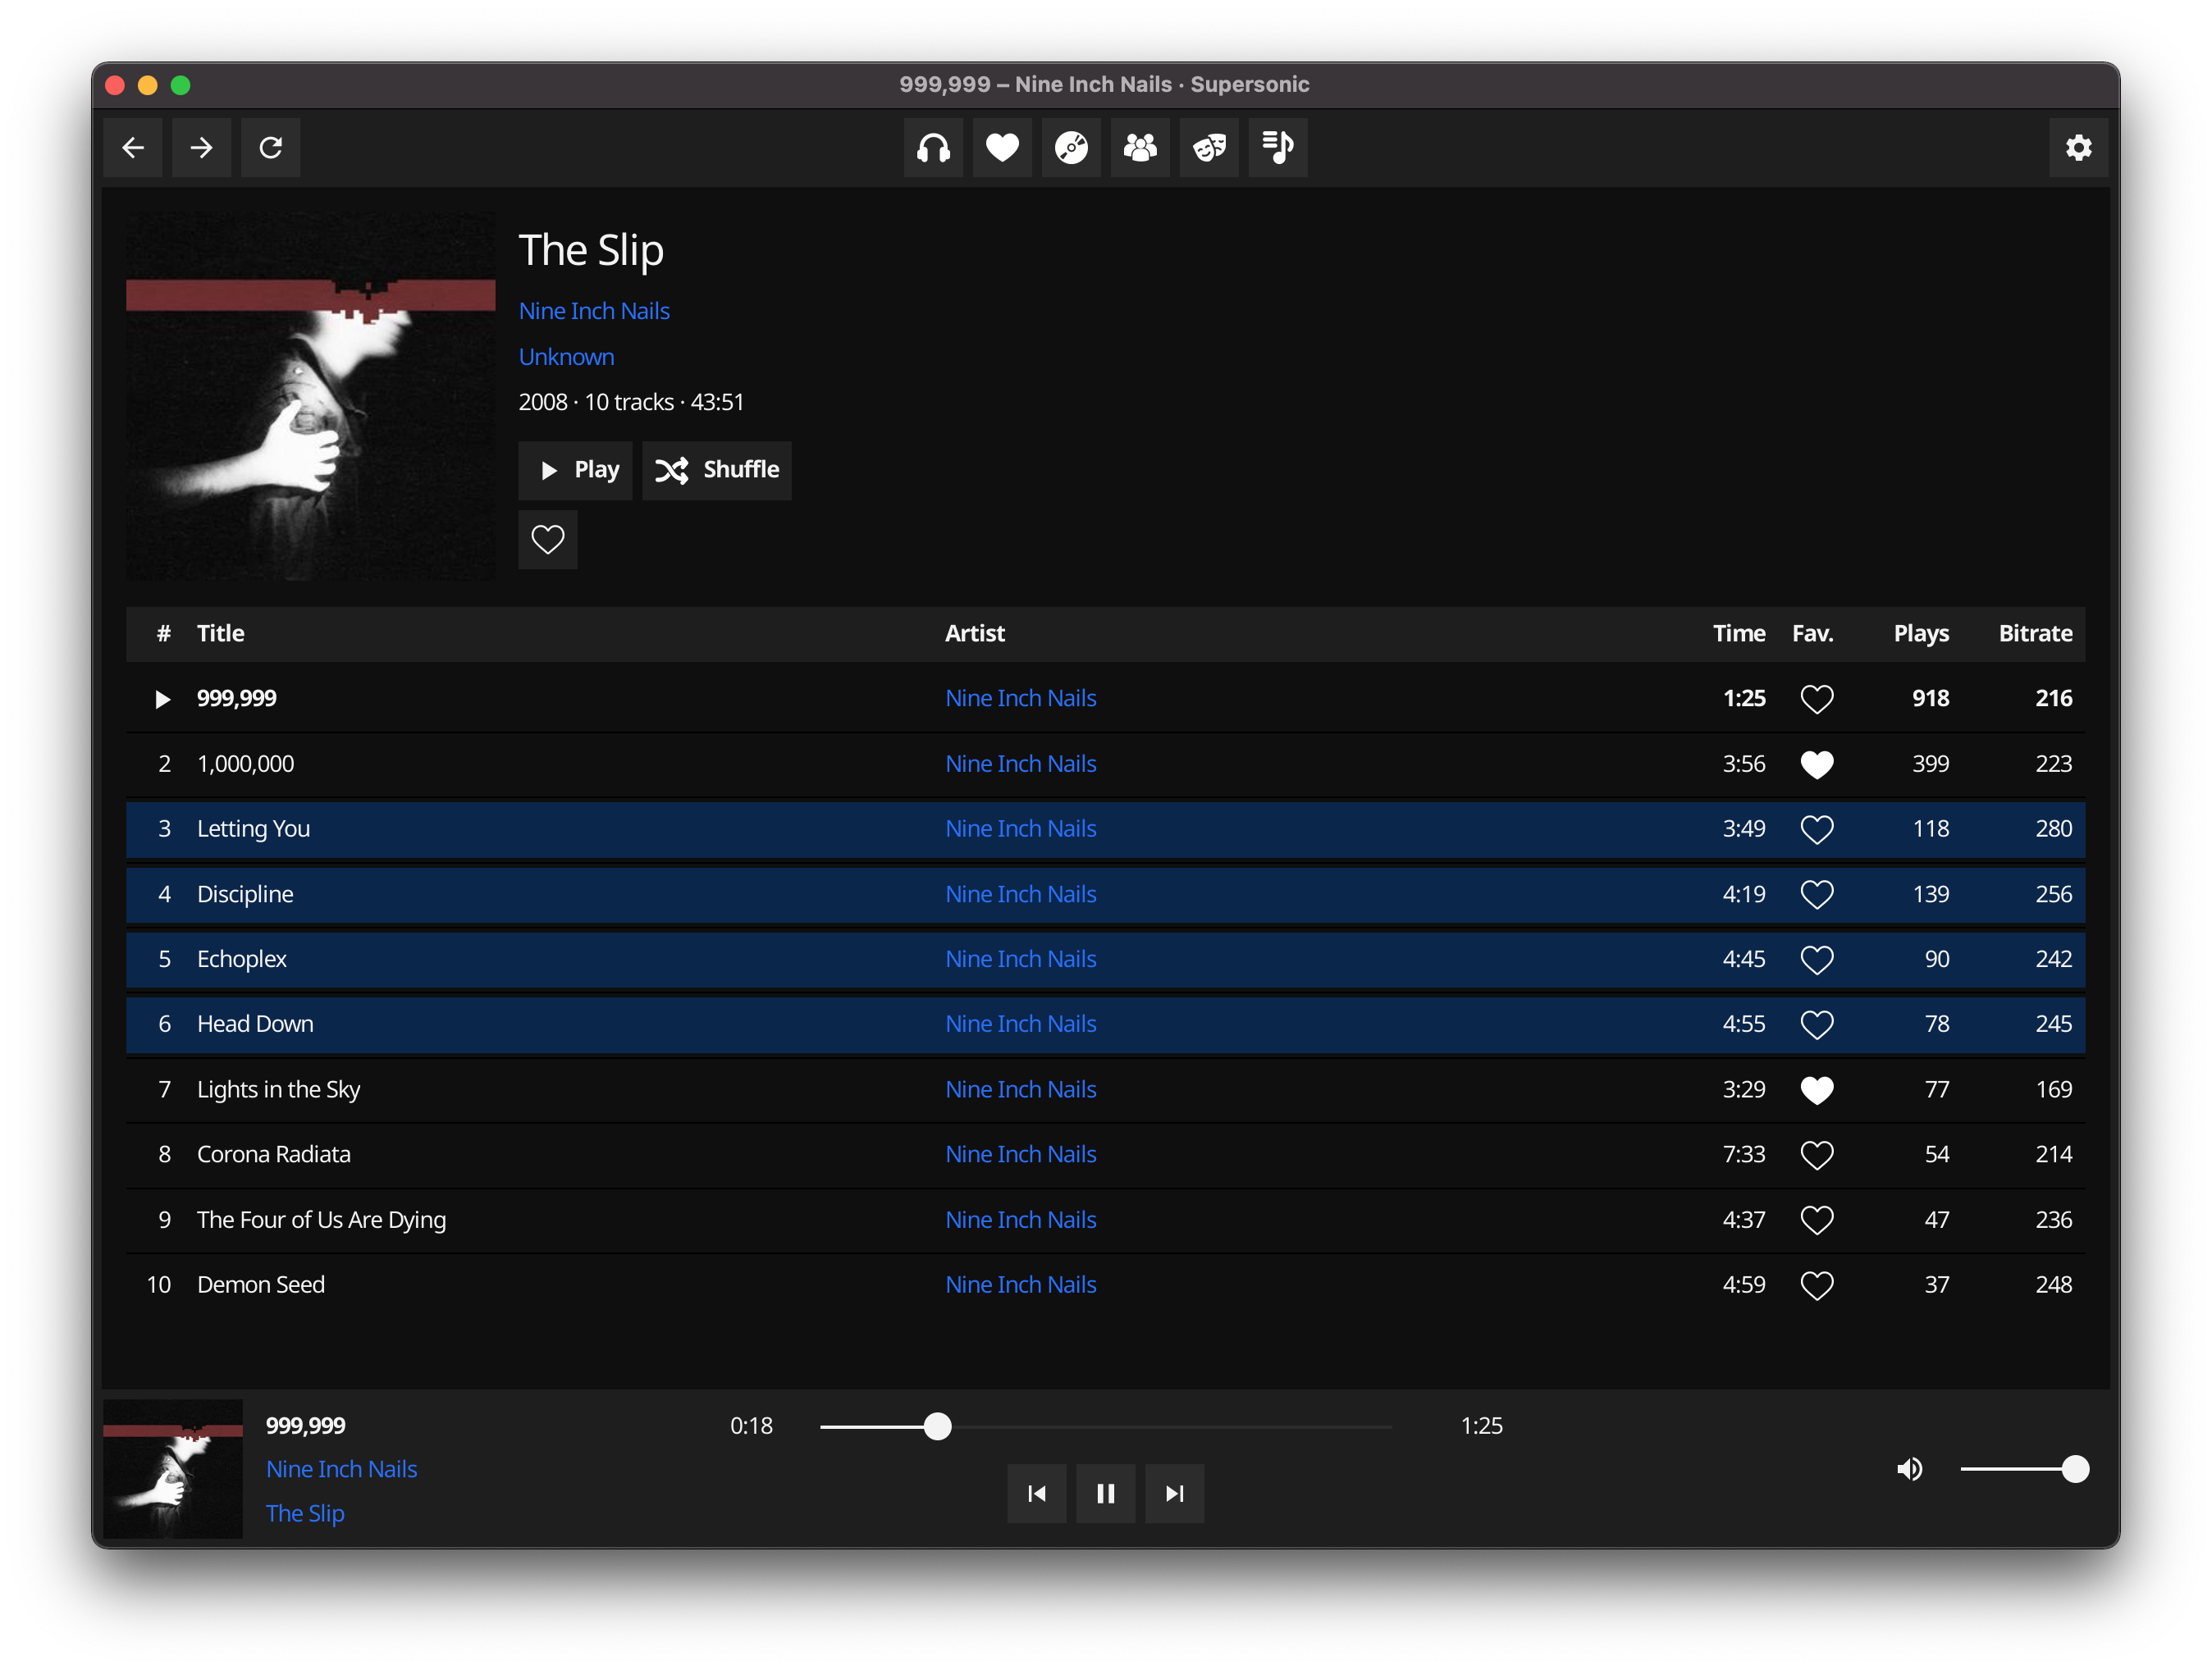Viewport: 2212px width, 1670px height.
Task: Open artist link for 1,000,000 row
Action: pos(1021,764)
